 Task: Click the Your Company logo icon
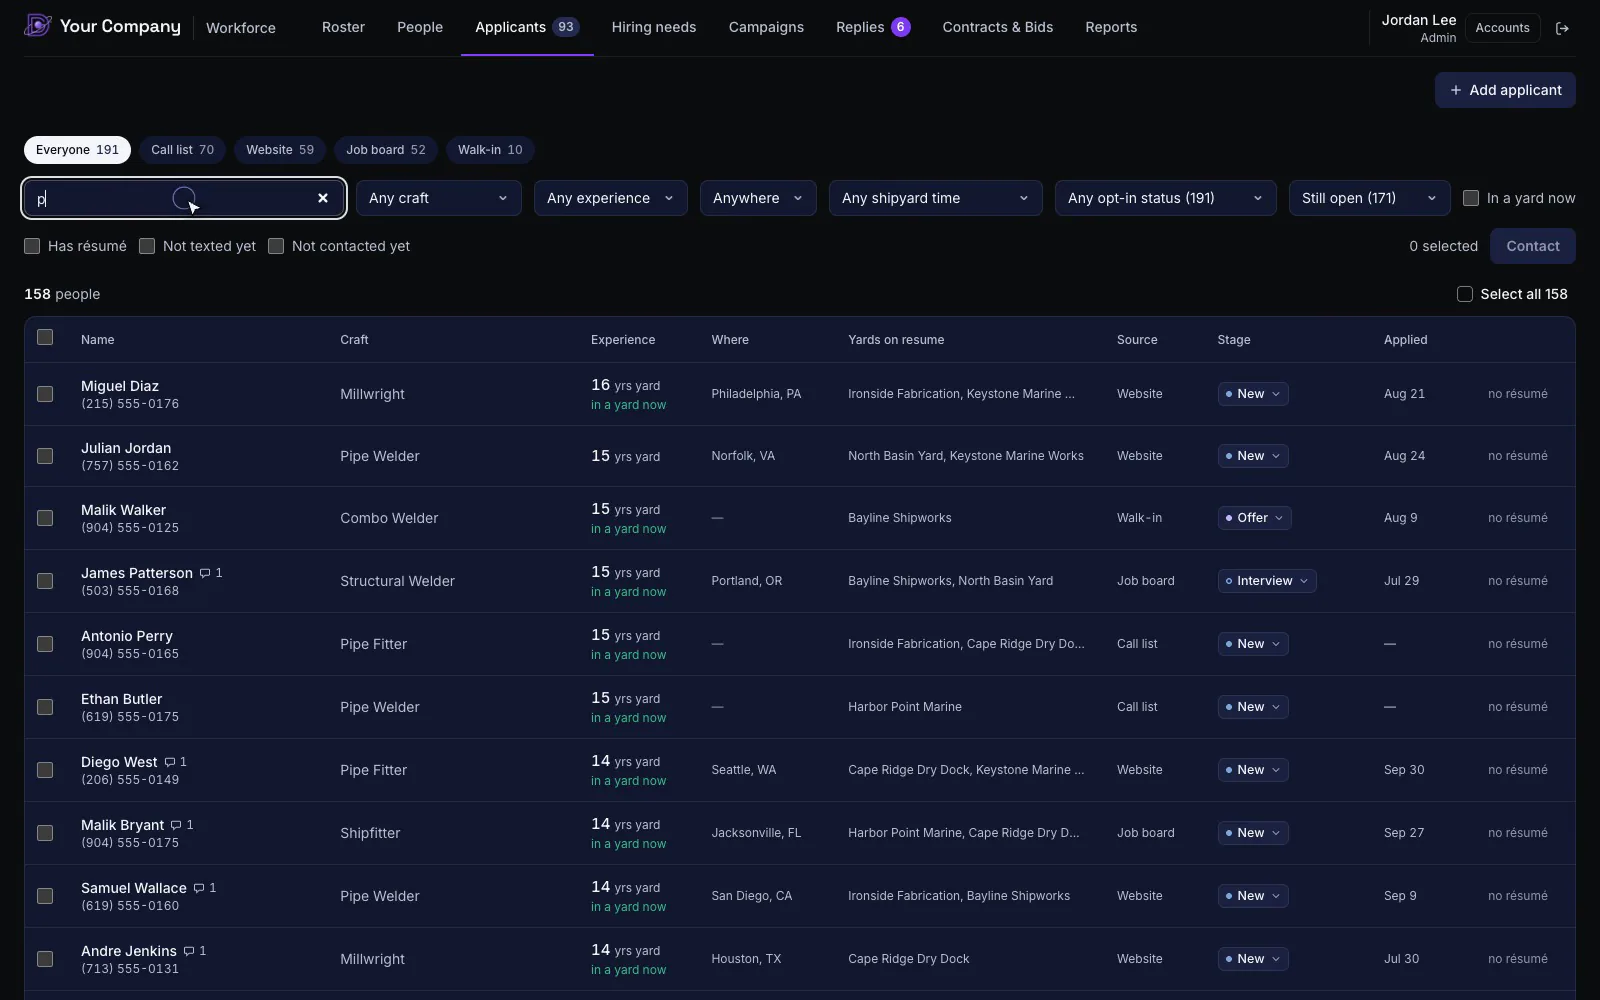[38, 26]
